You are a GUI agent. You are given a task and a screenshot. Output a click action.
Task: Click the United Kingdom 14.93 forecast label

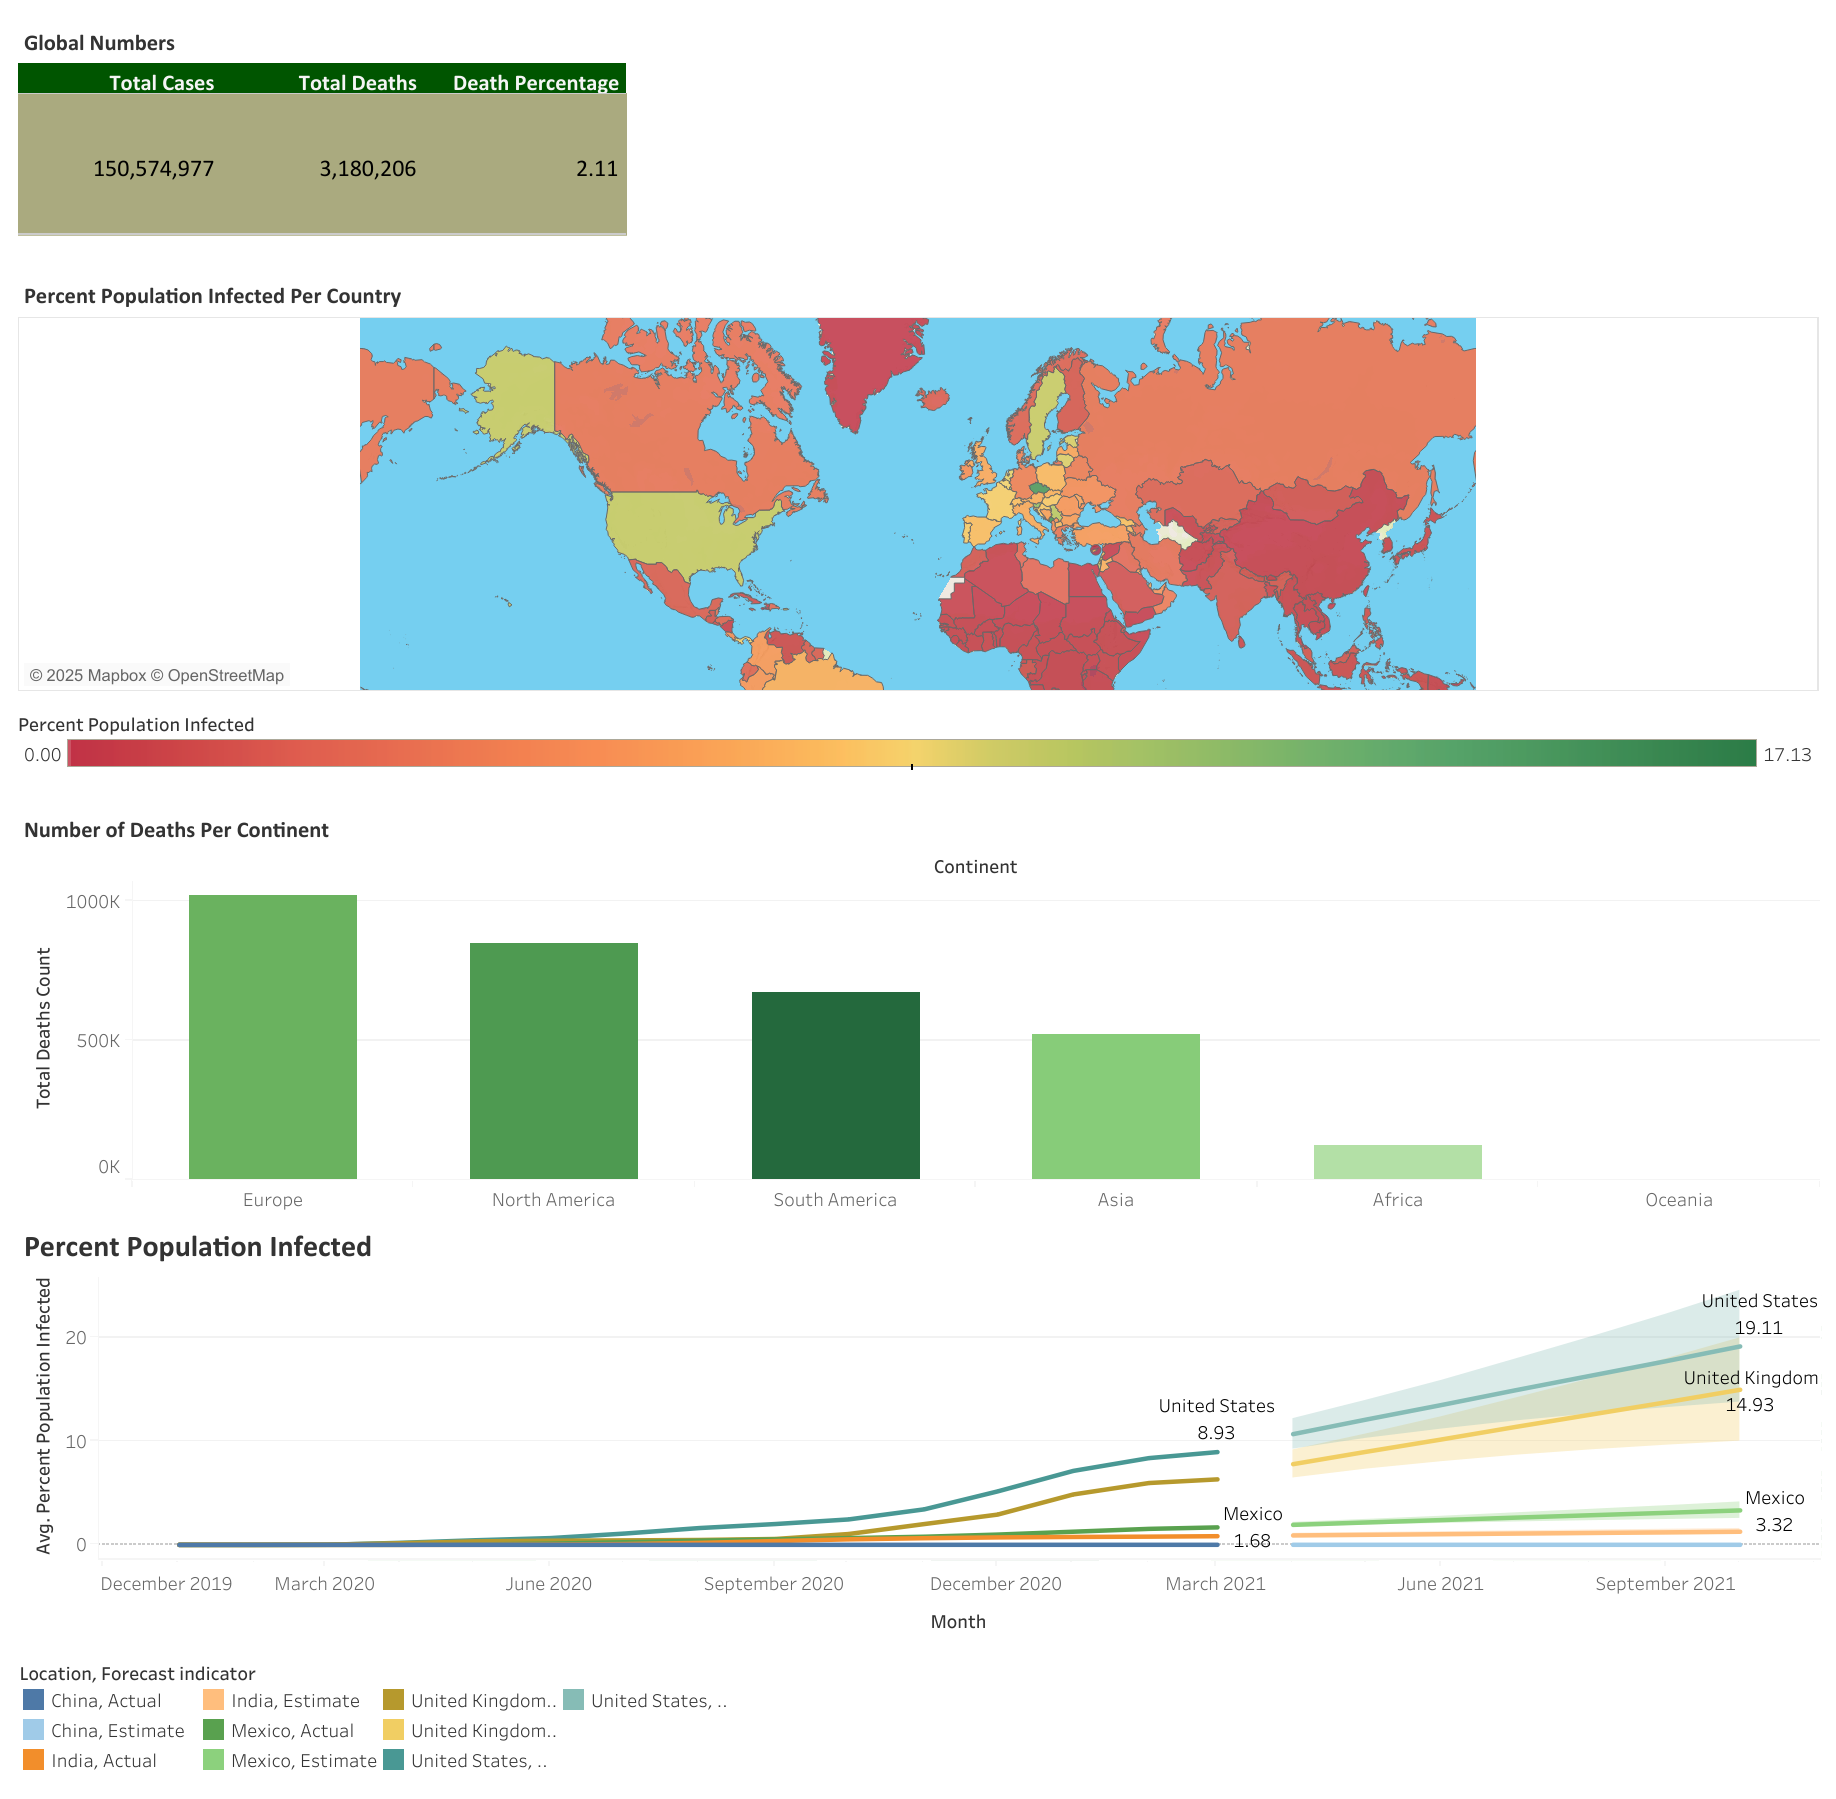tap(1750, 1391)
